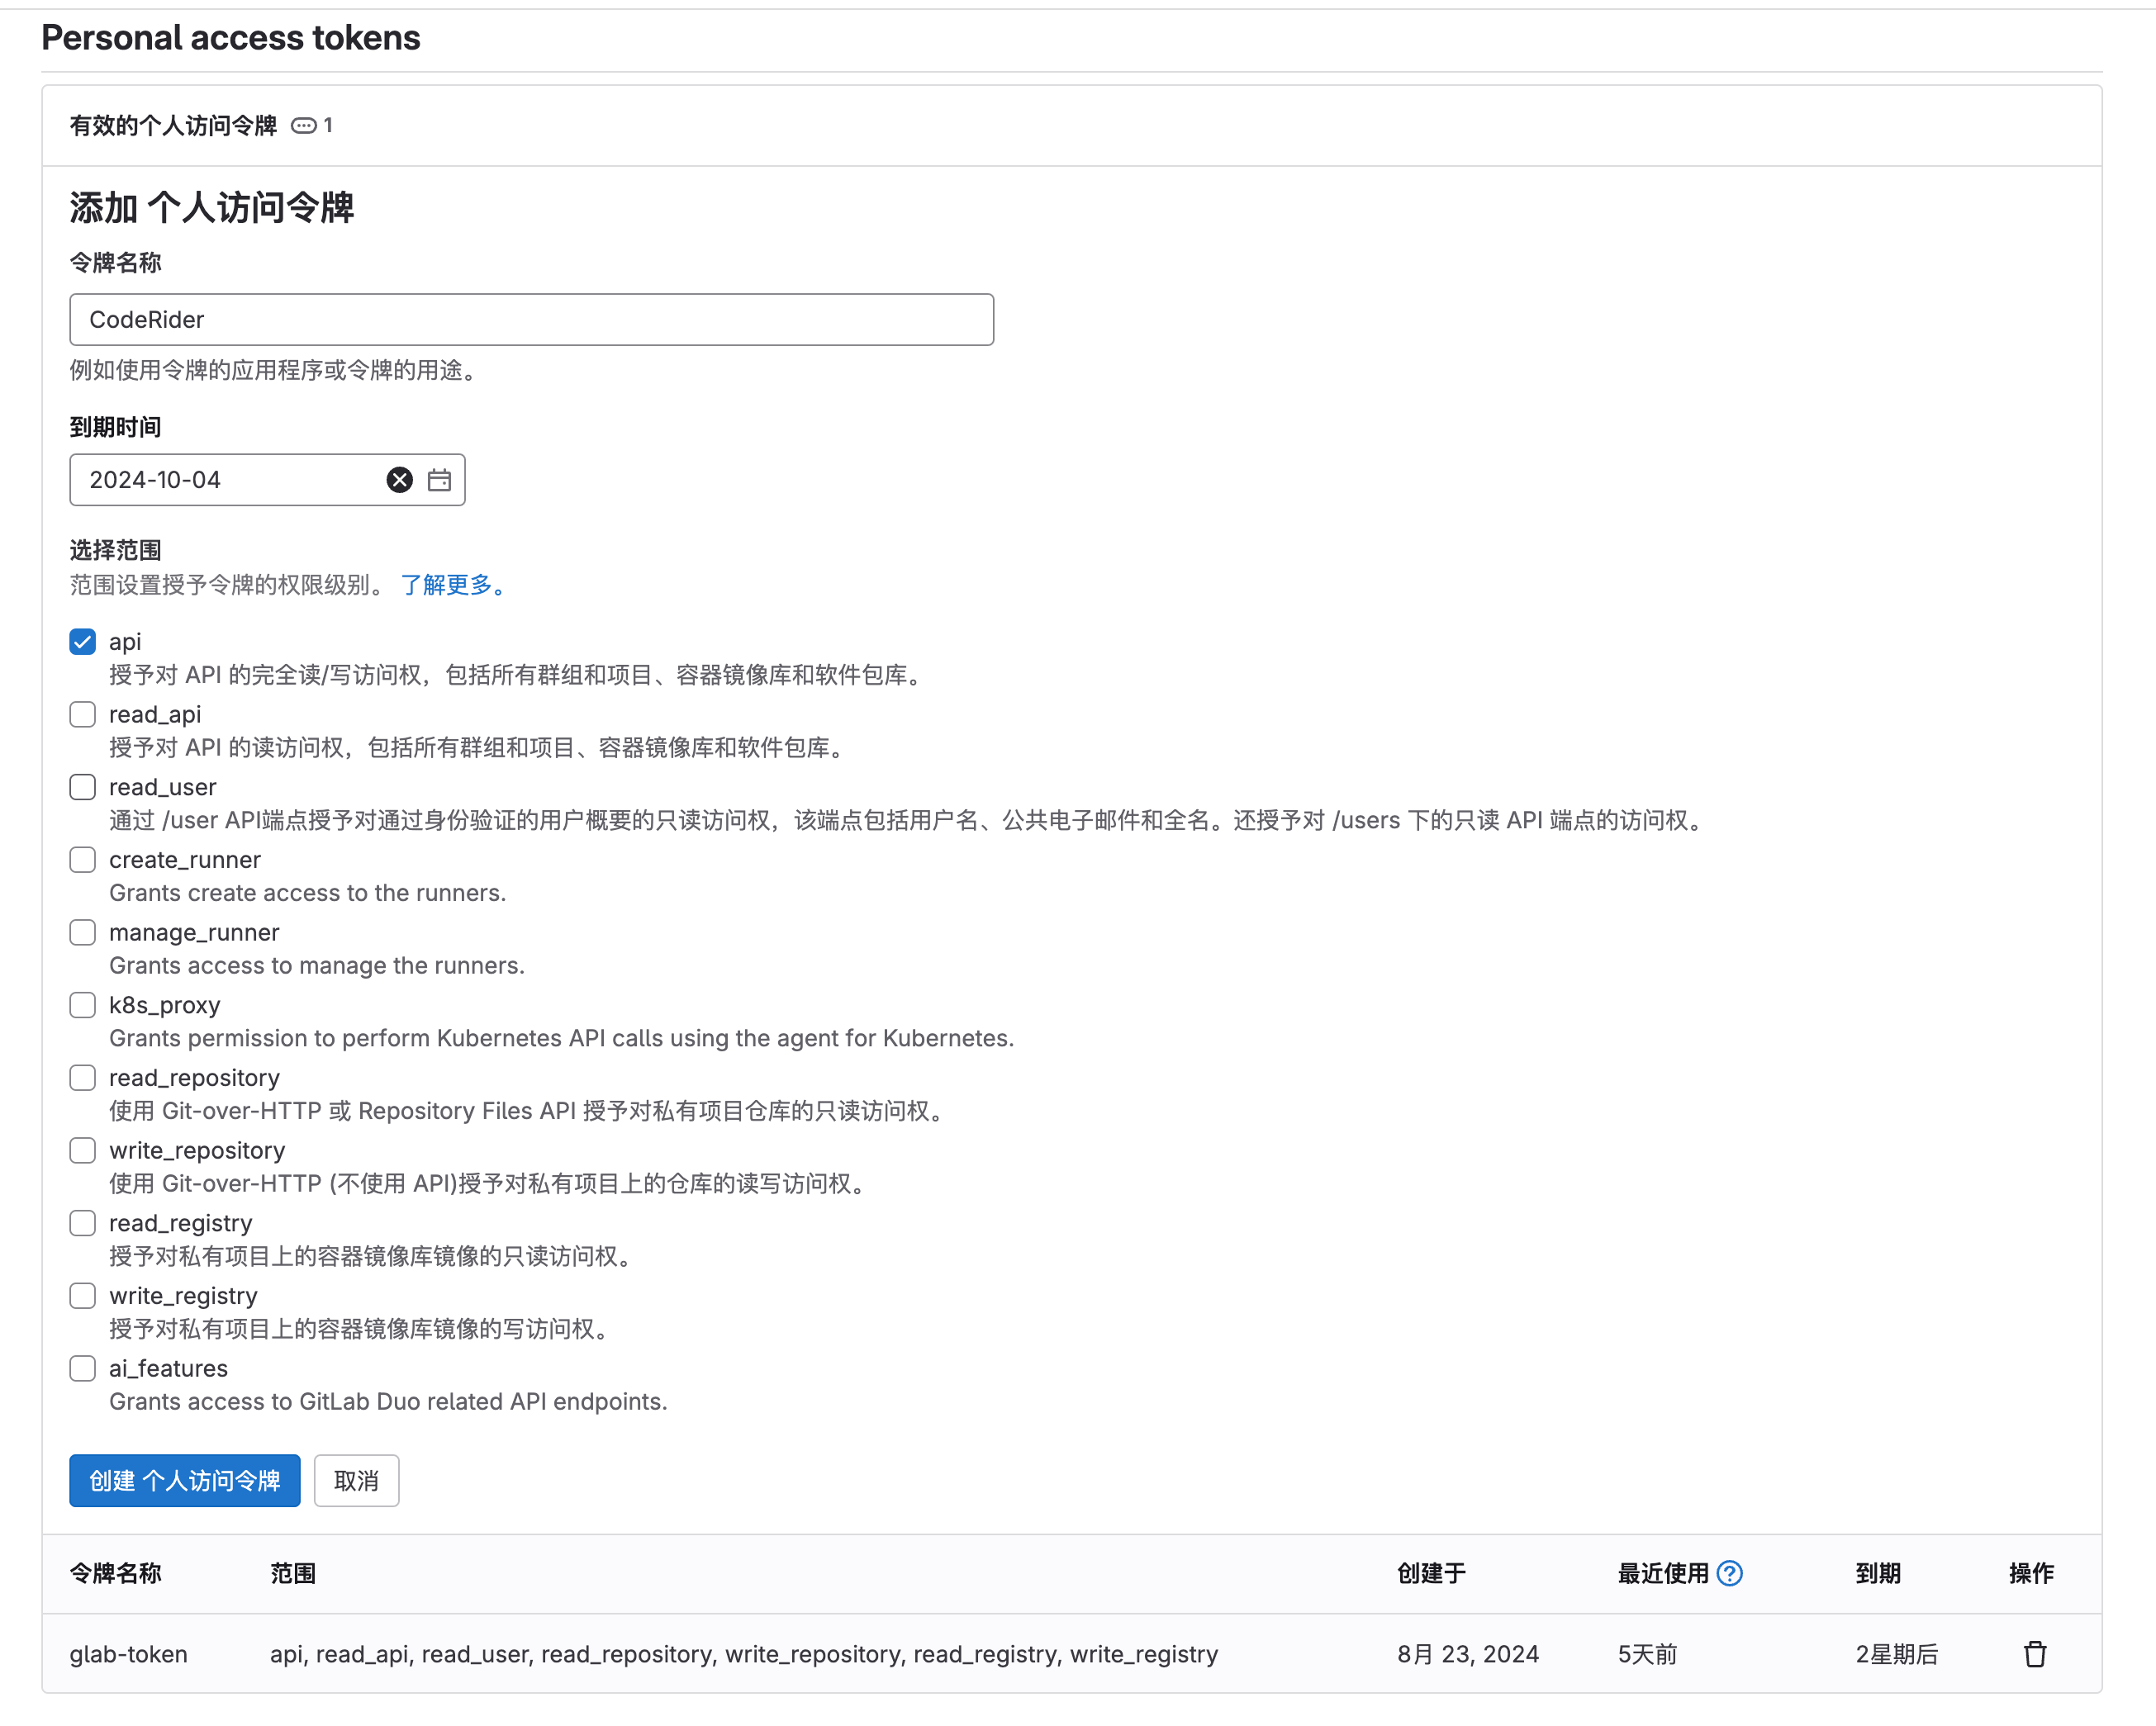2156x1726 pixels.
Task: Click the 2星期后 expiry value
Action: [x=1896, y=1654]
